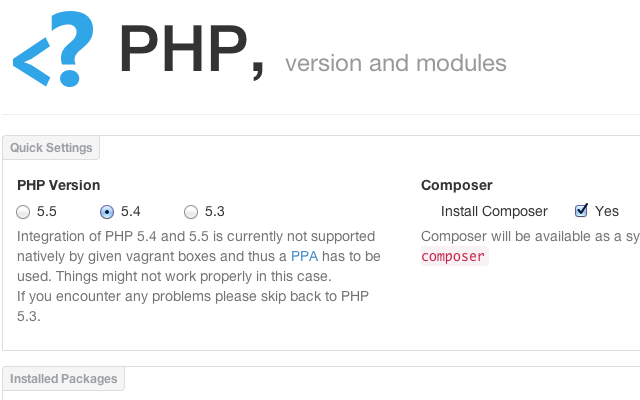Click the red composer code snippet

click(x=453, y=256)
